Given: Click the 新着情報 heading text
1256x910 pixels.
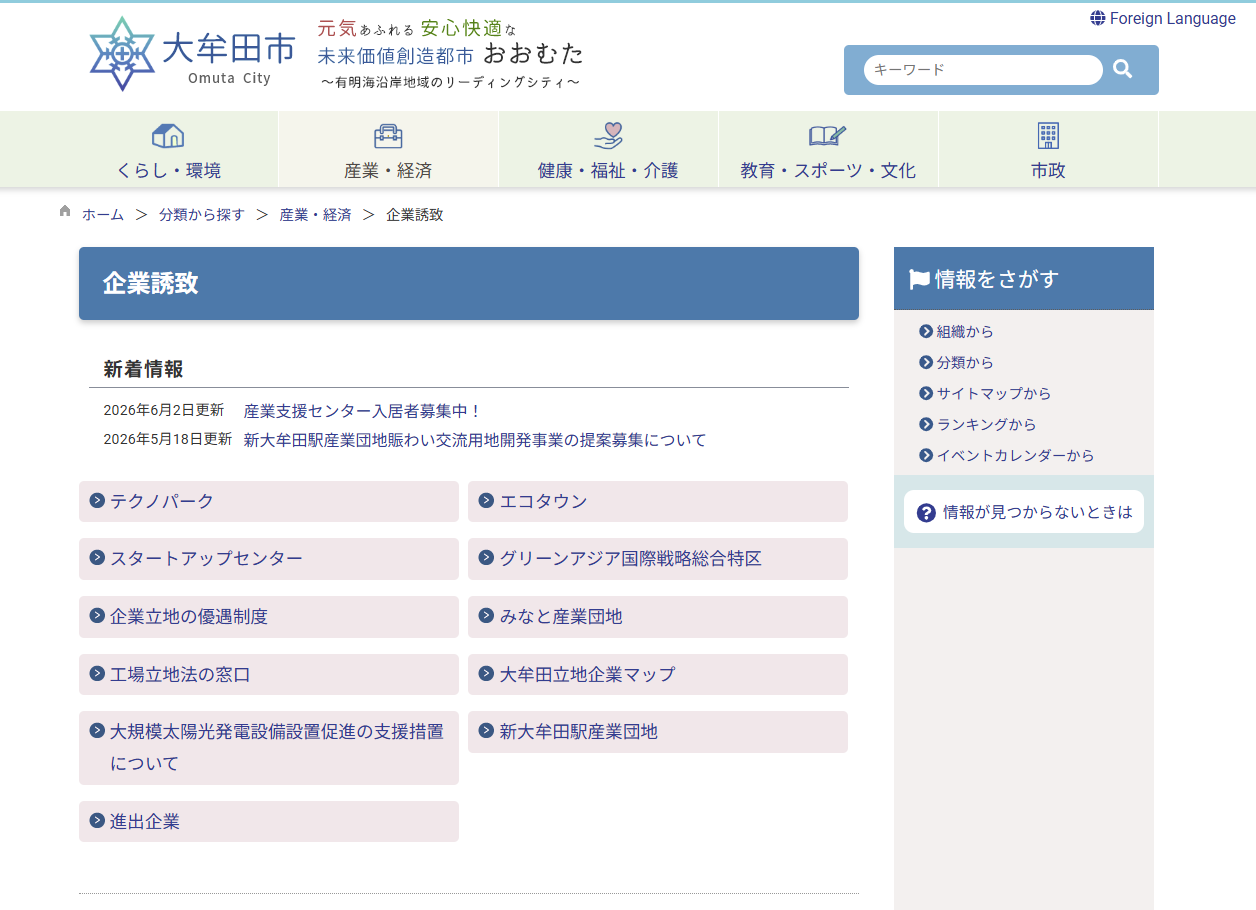Looking at the screenshot, I should 144,369.
